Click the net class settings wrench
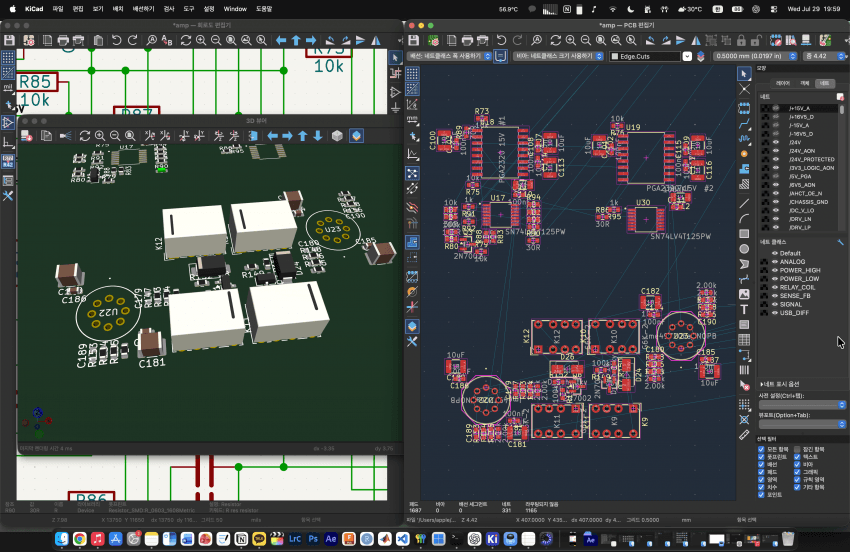Screen dimensions: 850x552 [x=840, y=242]
